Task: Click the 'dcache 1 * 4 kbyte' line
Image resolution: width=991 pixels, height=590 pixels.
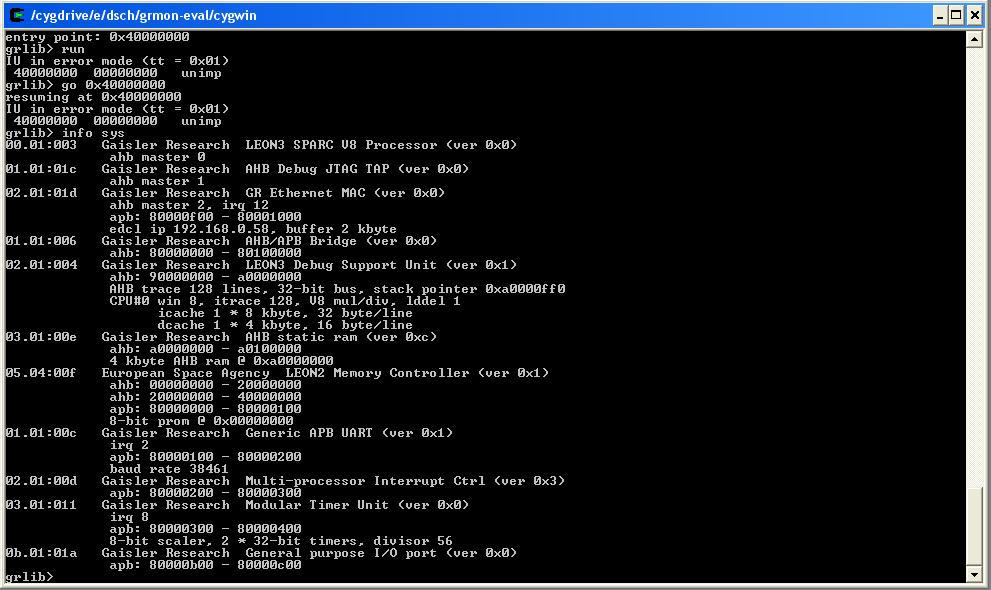Action: point(285,325)
